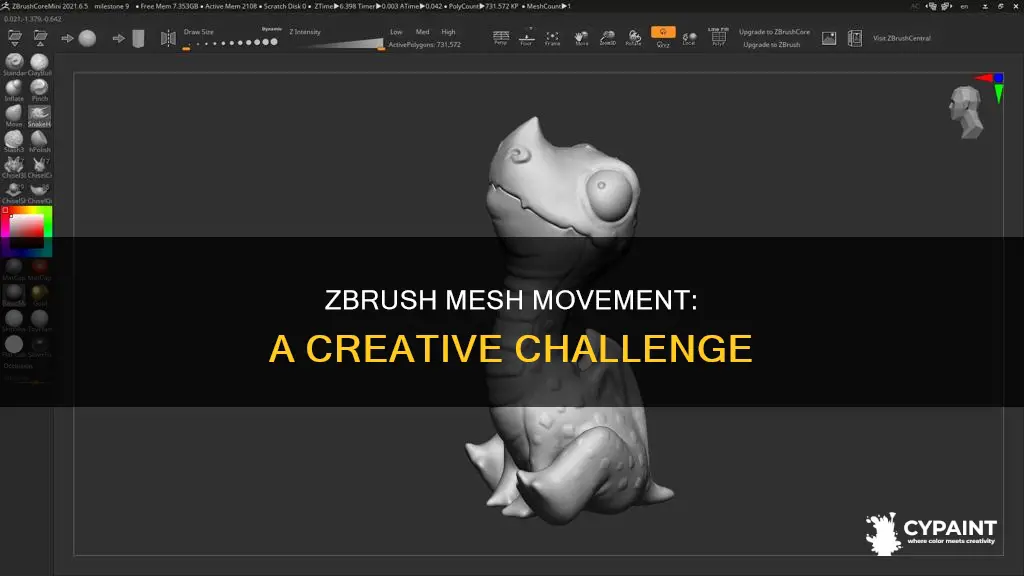
Task: Click Upgrade to ZBrush
Action: click(771, 44)
